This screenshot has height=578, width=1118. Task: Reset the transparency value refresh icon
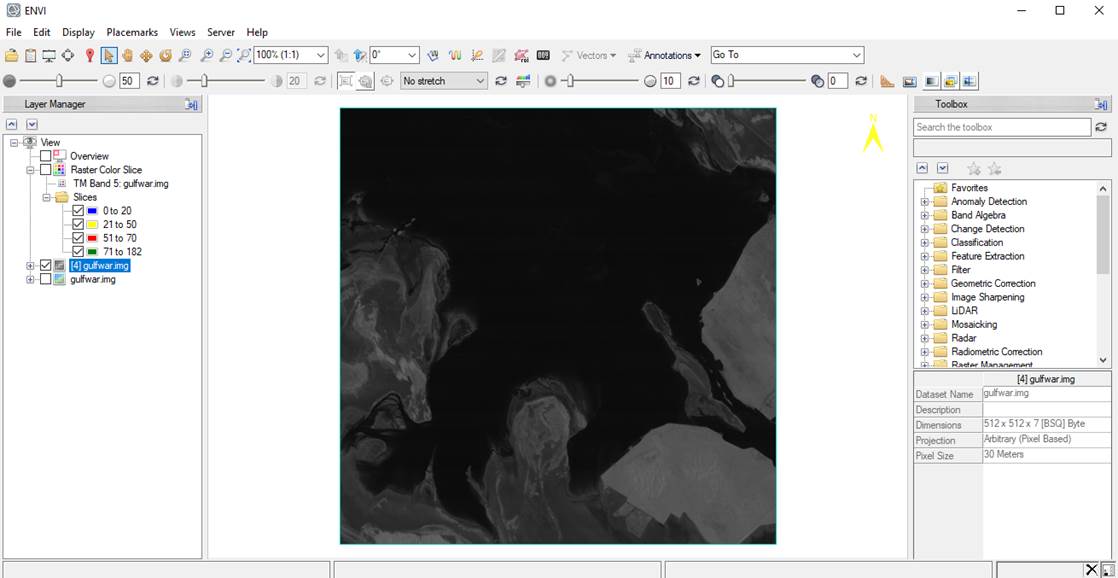click(861, 81)
